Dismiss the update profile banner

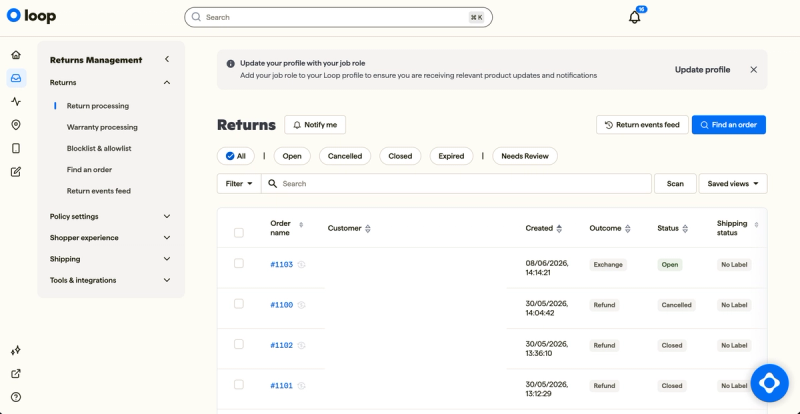click(754, 70)
